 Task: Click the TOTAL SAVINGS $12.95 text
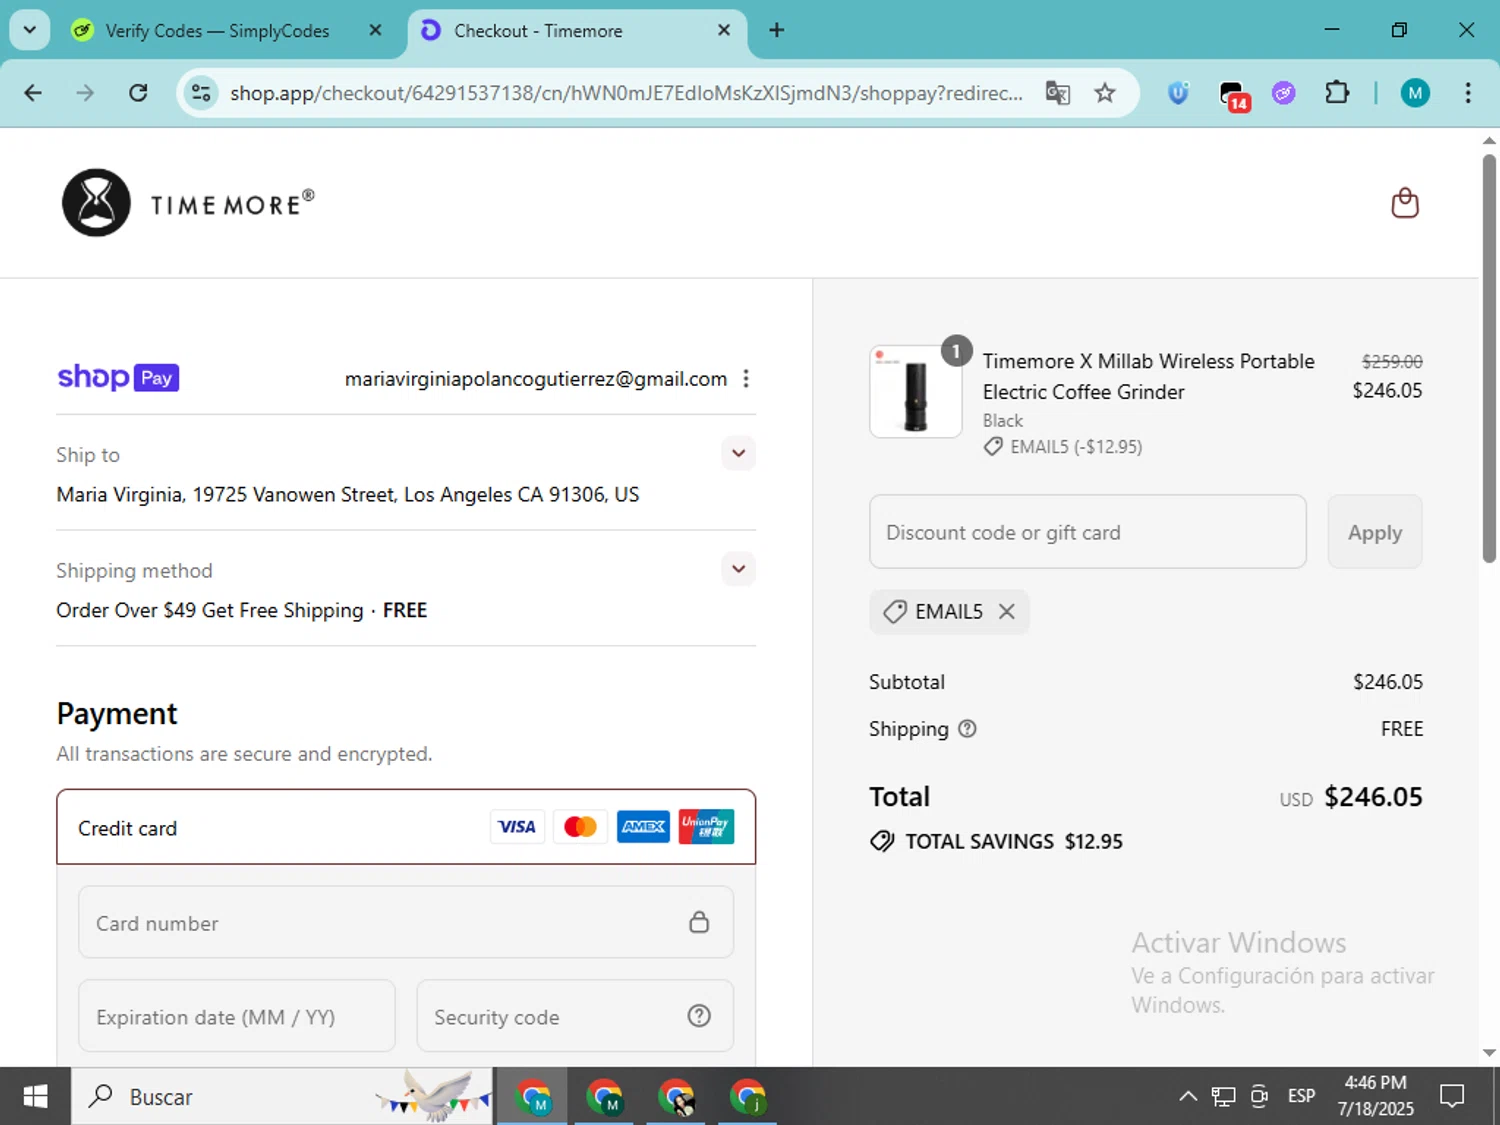click(x=1014, y=842)
